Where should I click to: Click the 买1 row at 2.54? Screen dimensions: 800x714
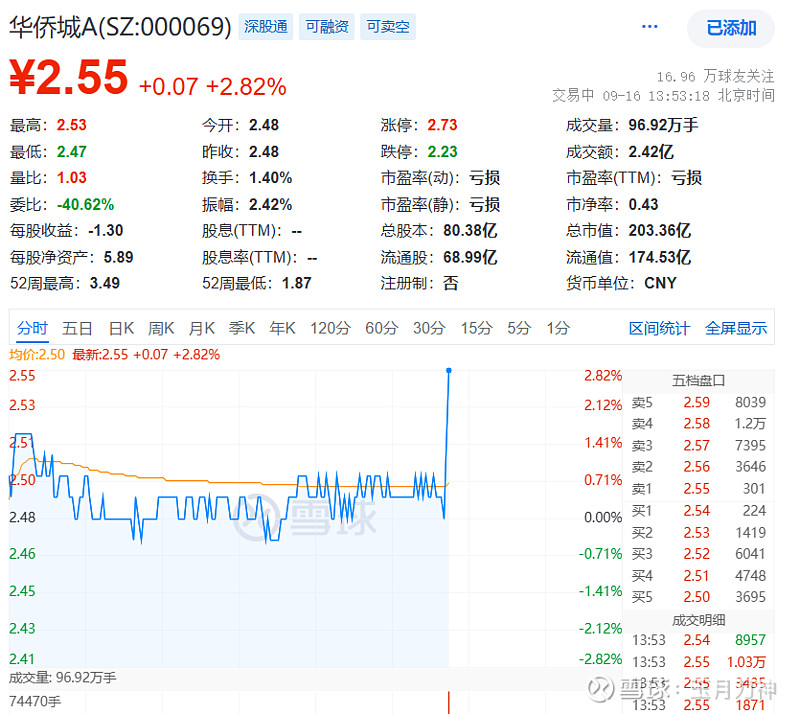(x=698, y=510)
